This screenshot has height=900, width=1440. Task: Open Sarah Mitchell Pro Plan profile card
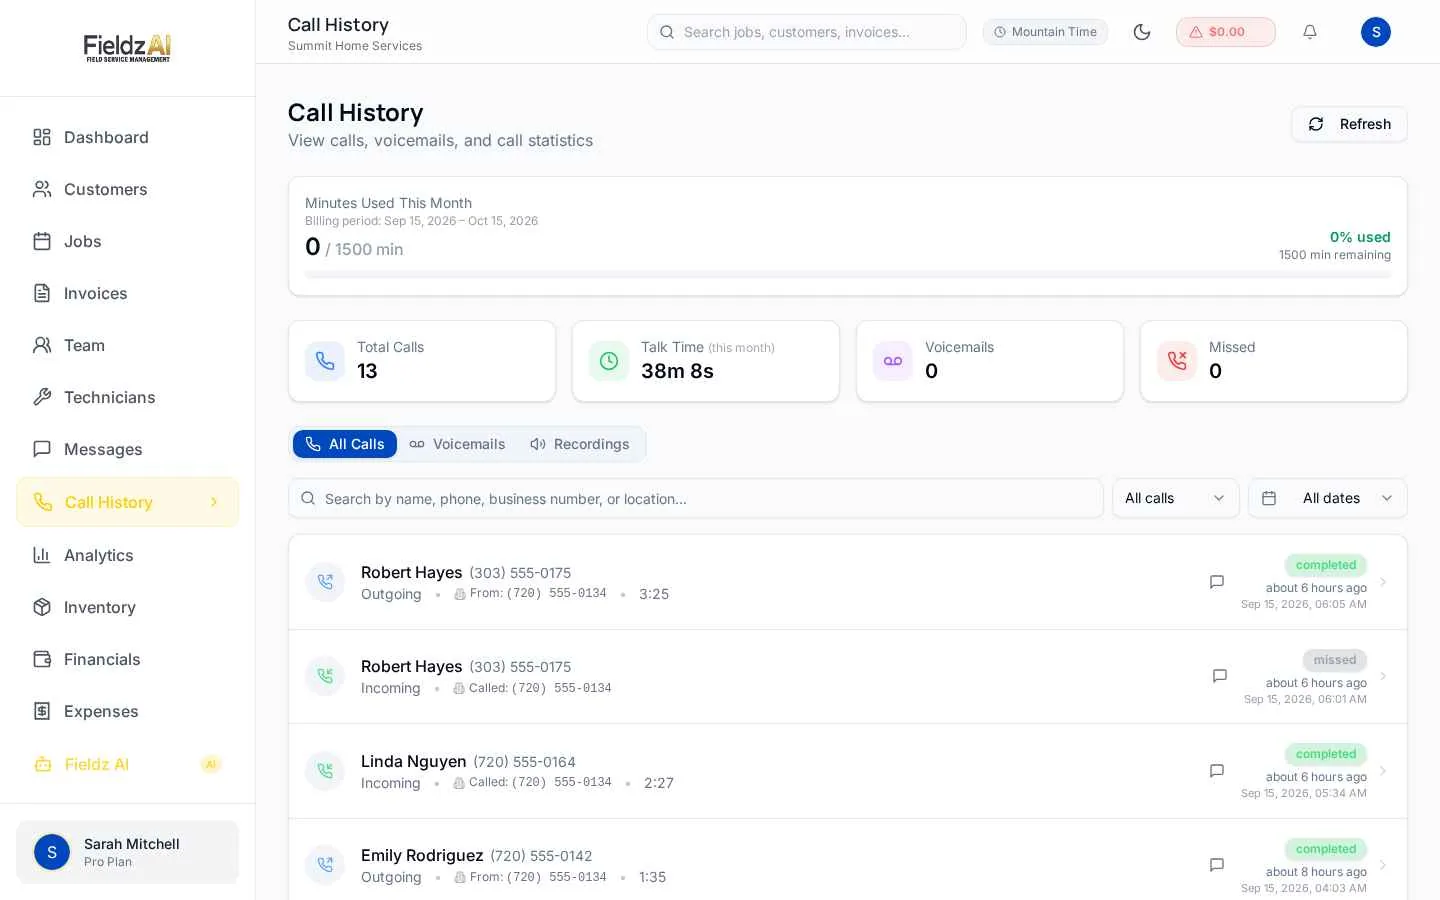(x=127, y=852)
